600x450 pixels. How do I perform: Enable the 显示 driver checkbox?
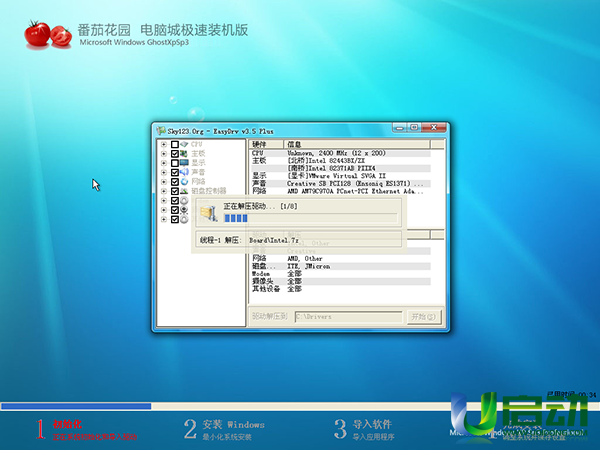[x=174, y=163]
